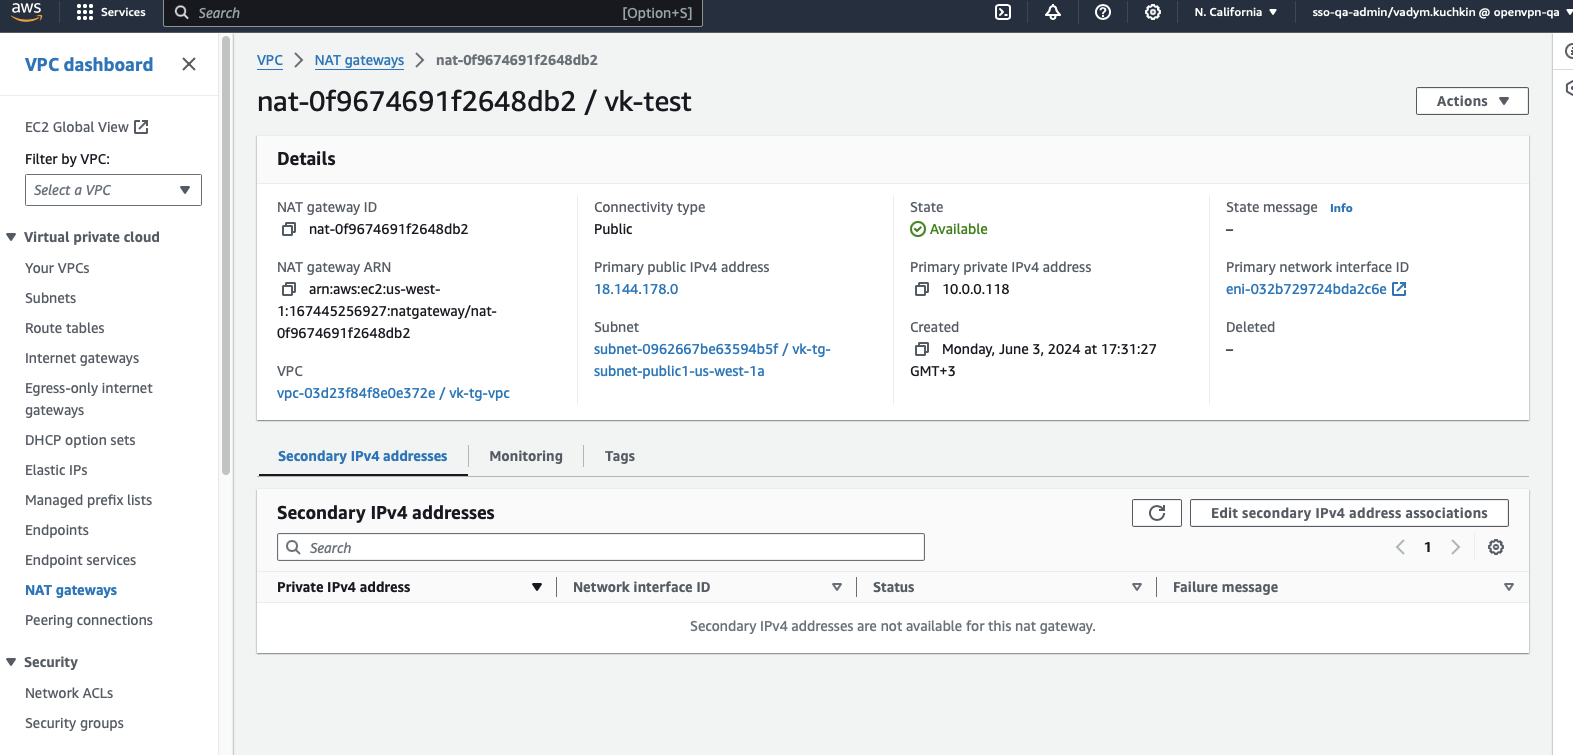
Task: Open the Select a VPC filter dropdown
Action: pos(113,190)
